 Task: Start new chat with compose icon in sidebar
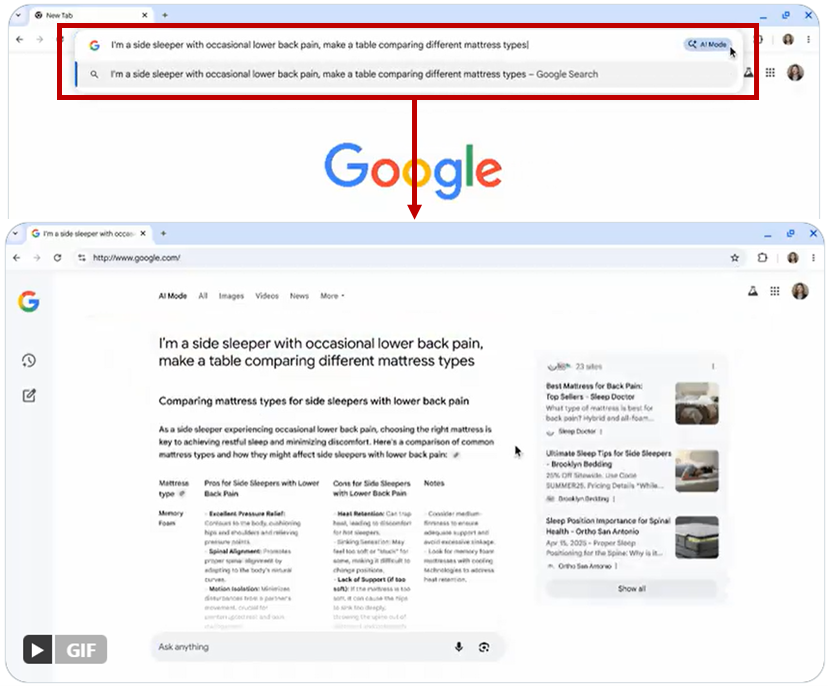(x=27, y=395)
